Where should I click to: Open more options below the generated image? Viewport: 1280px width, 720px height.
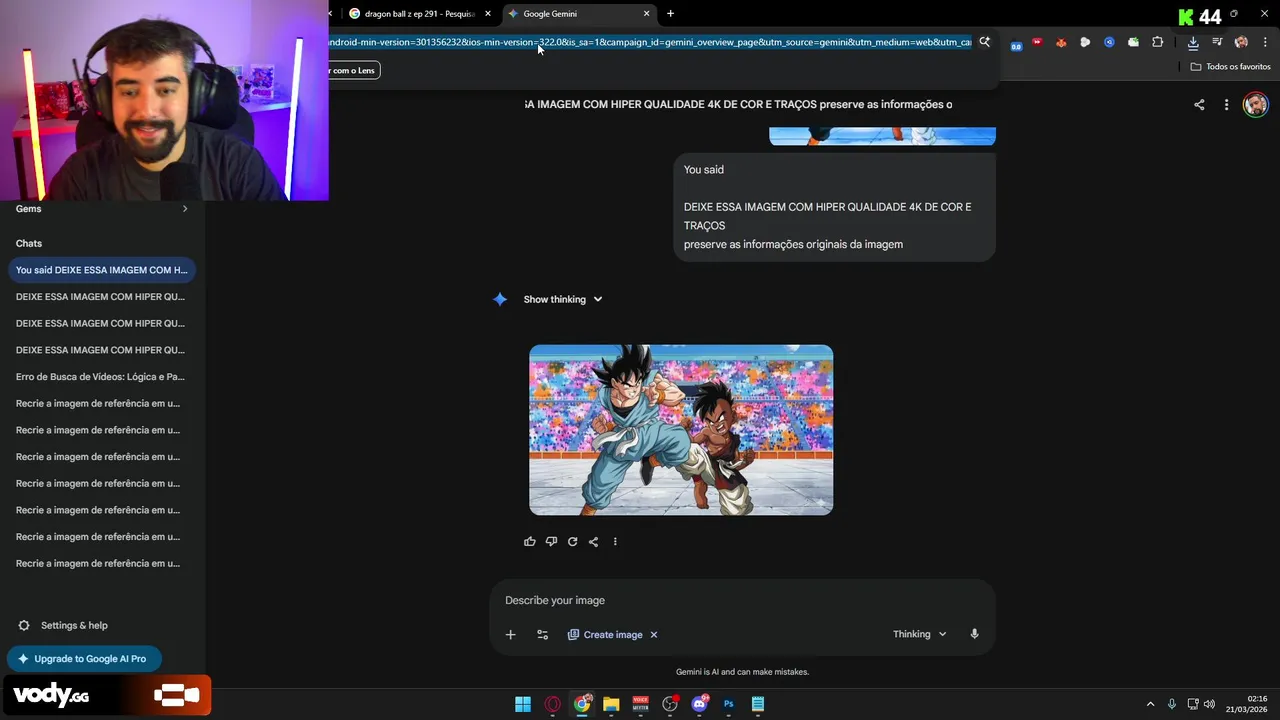pyautogui.click(x=615, y=541)
